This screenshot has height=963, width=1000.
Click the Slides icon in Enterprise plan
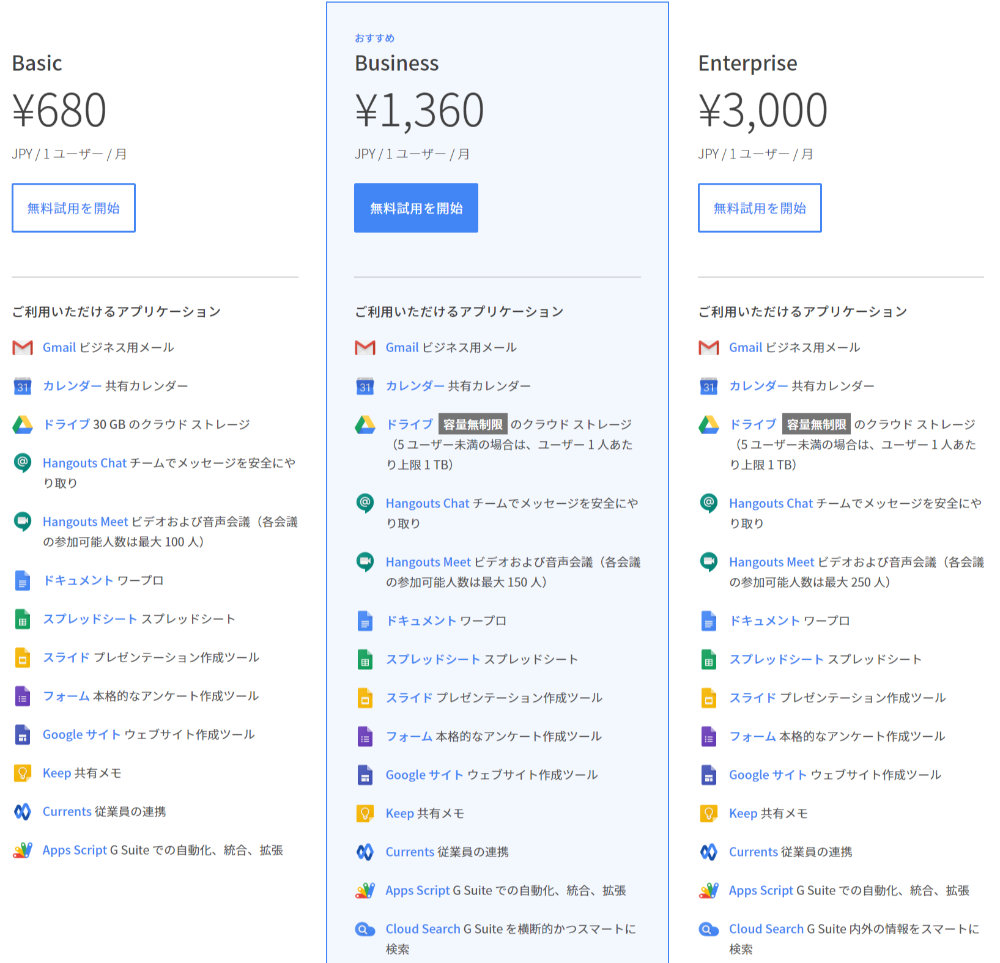709,698
